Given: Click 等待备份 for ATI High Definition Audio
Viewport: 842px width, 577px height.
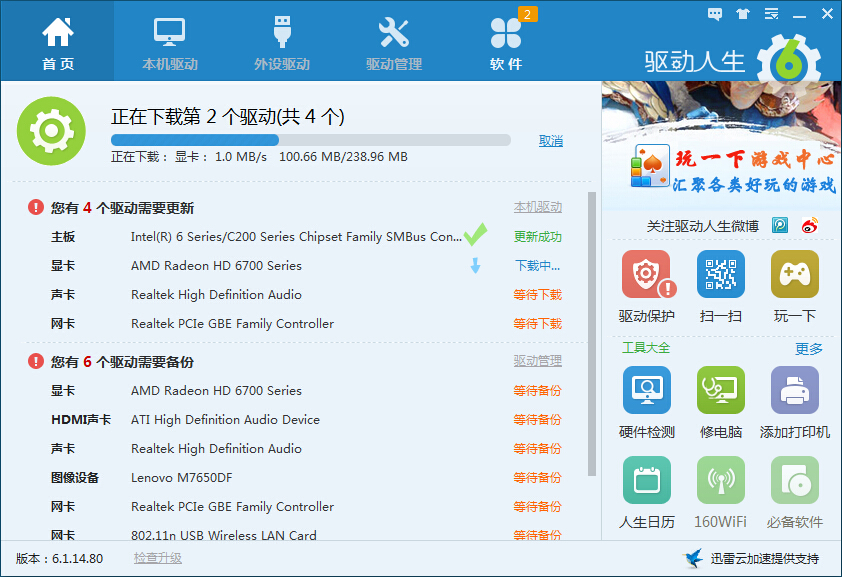Looking at the screenshot, I should (538, 420).
